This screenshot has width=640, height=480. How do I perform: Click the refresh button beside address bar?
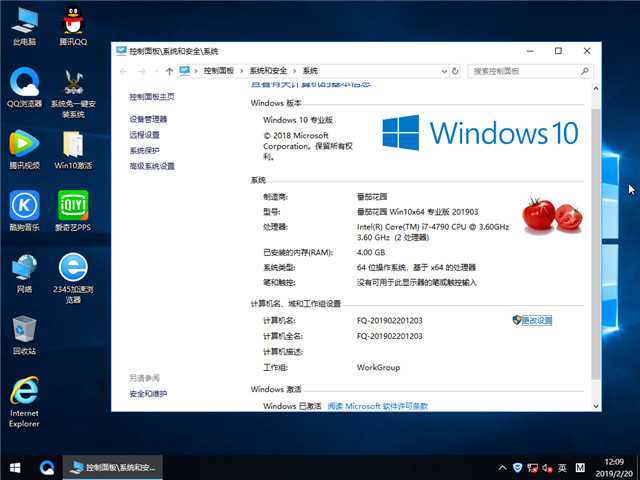point(457,71)
